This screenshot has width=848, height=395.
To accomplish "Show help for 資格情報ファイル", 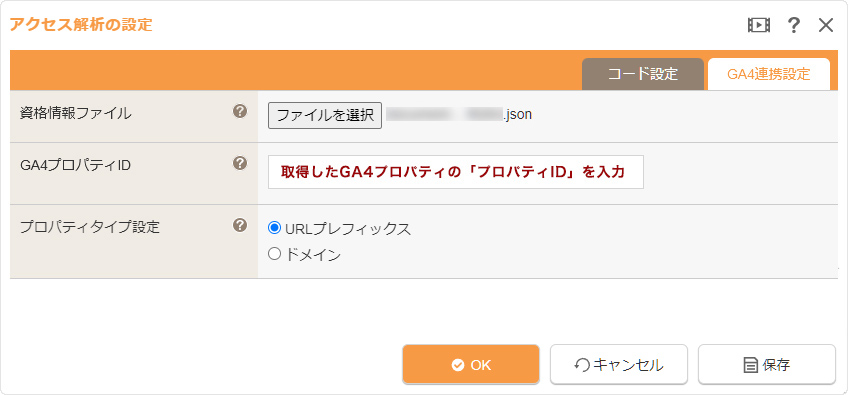I will [x=240, y=111].
